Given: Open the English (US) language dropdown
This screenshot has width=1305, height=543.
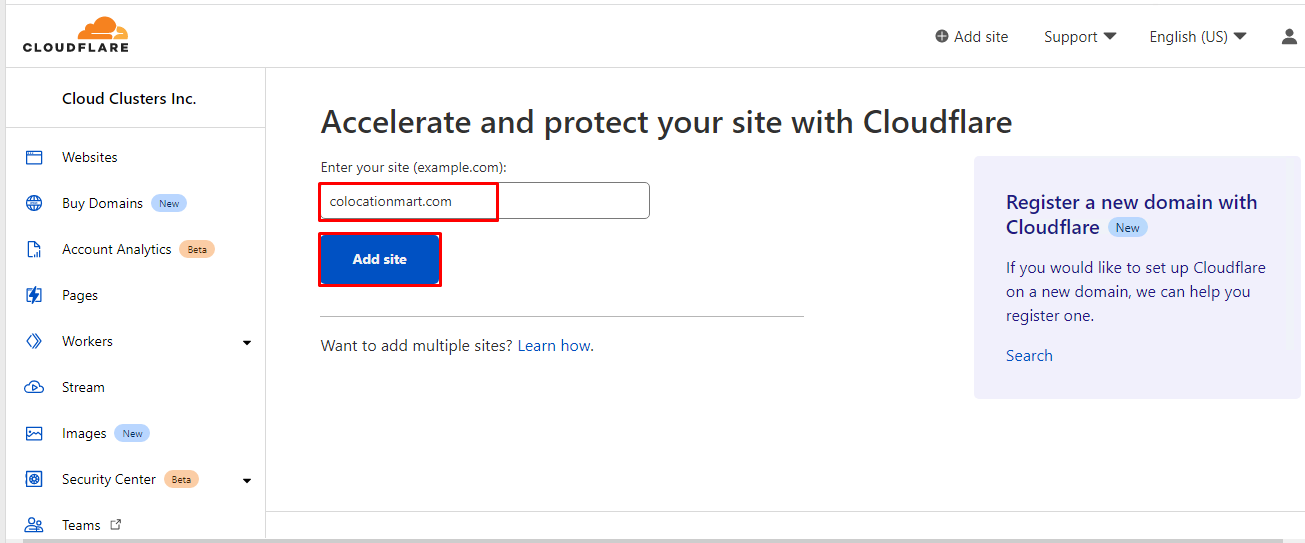Looking at the screenshot, I should pyautogui.click(x=1197, y=36).
